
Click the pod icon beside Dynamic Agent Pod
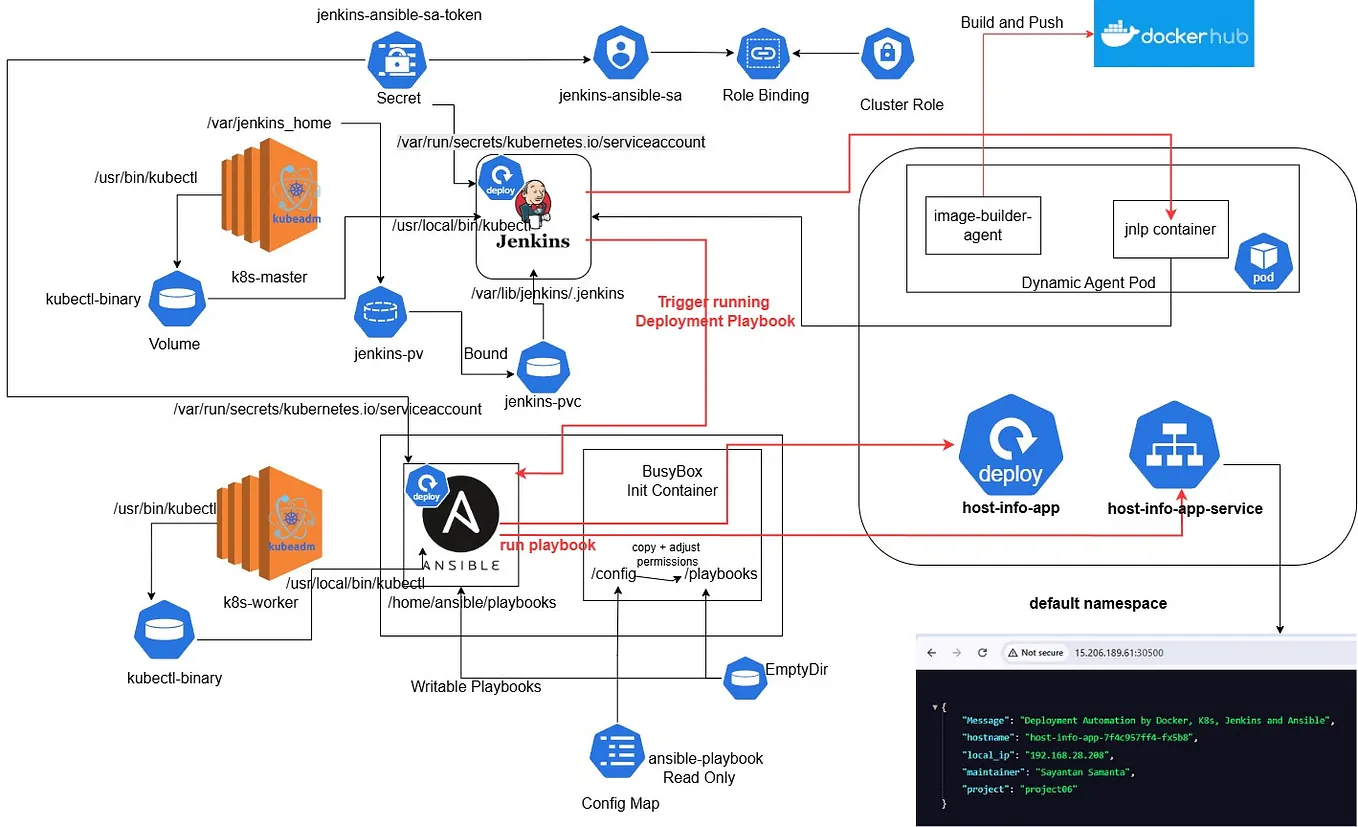[x=1263, y=261]
